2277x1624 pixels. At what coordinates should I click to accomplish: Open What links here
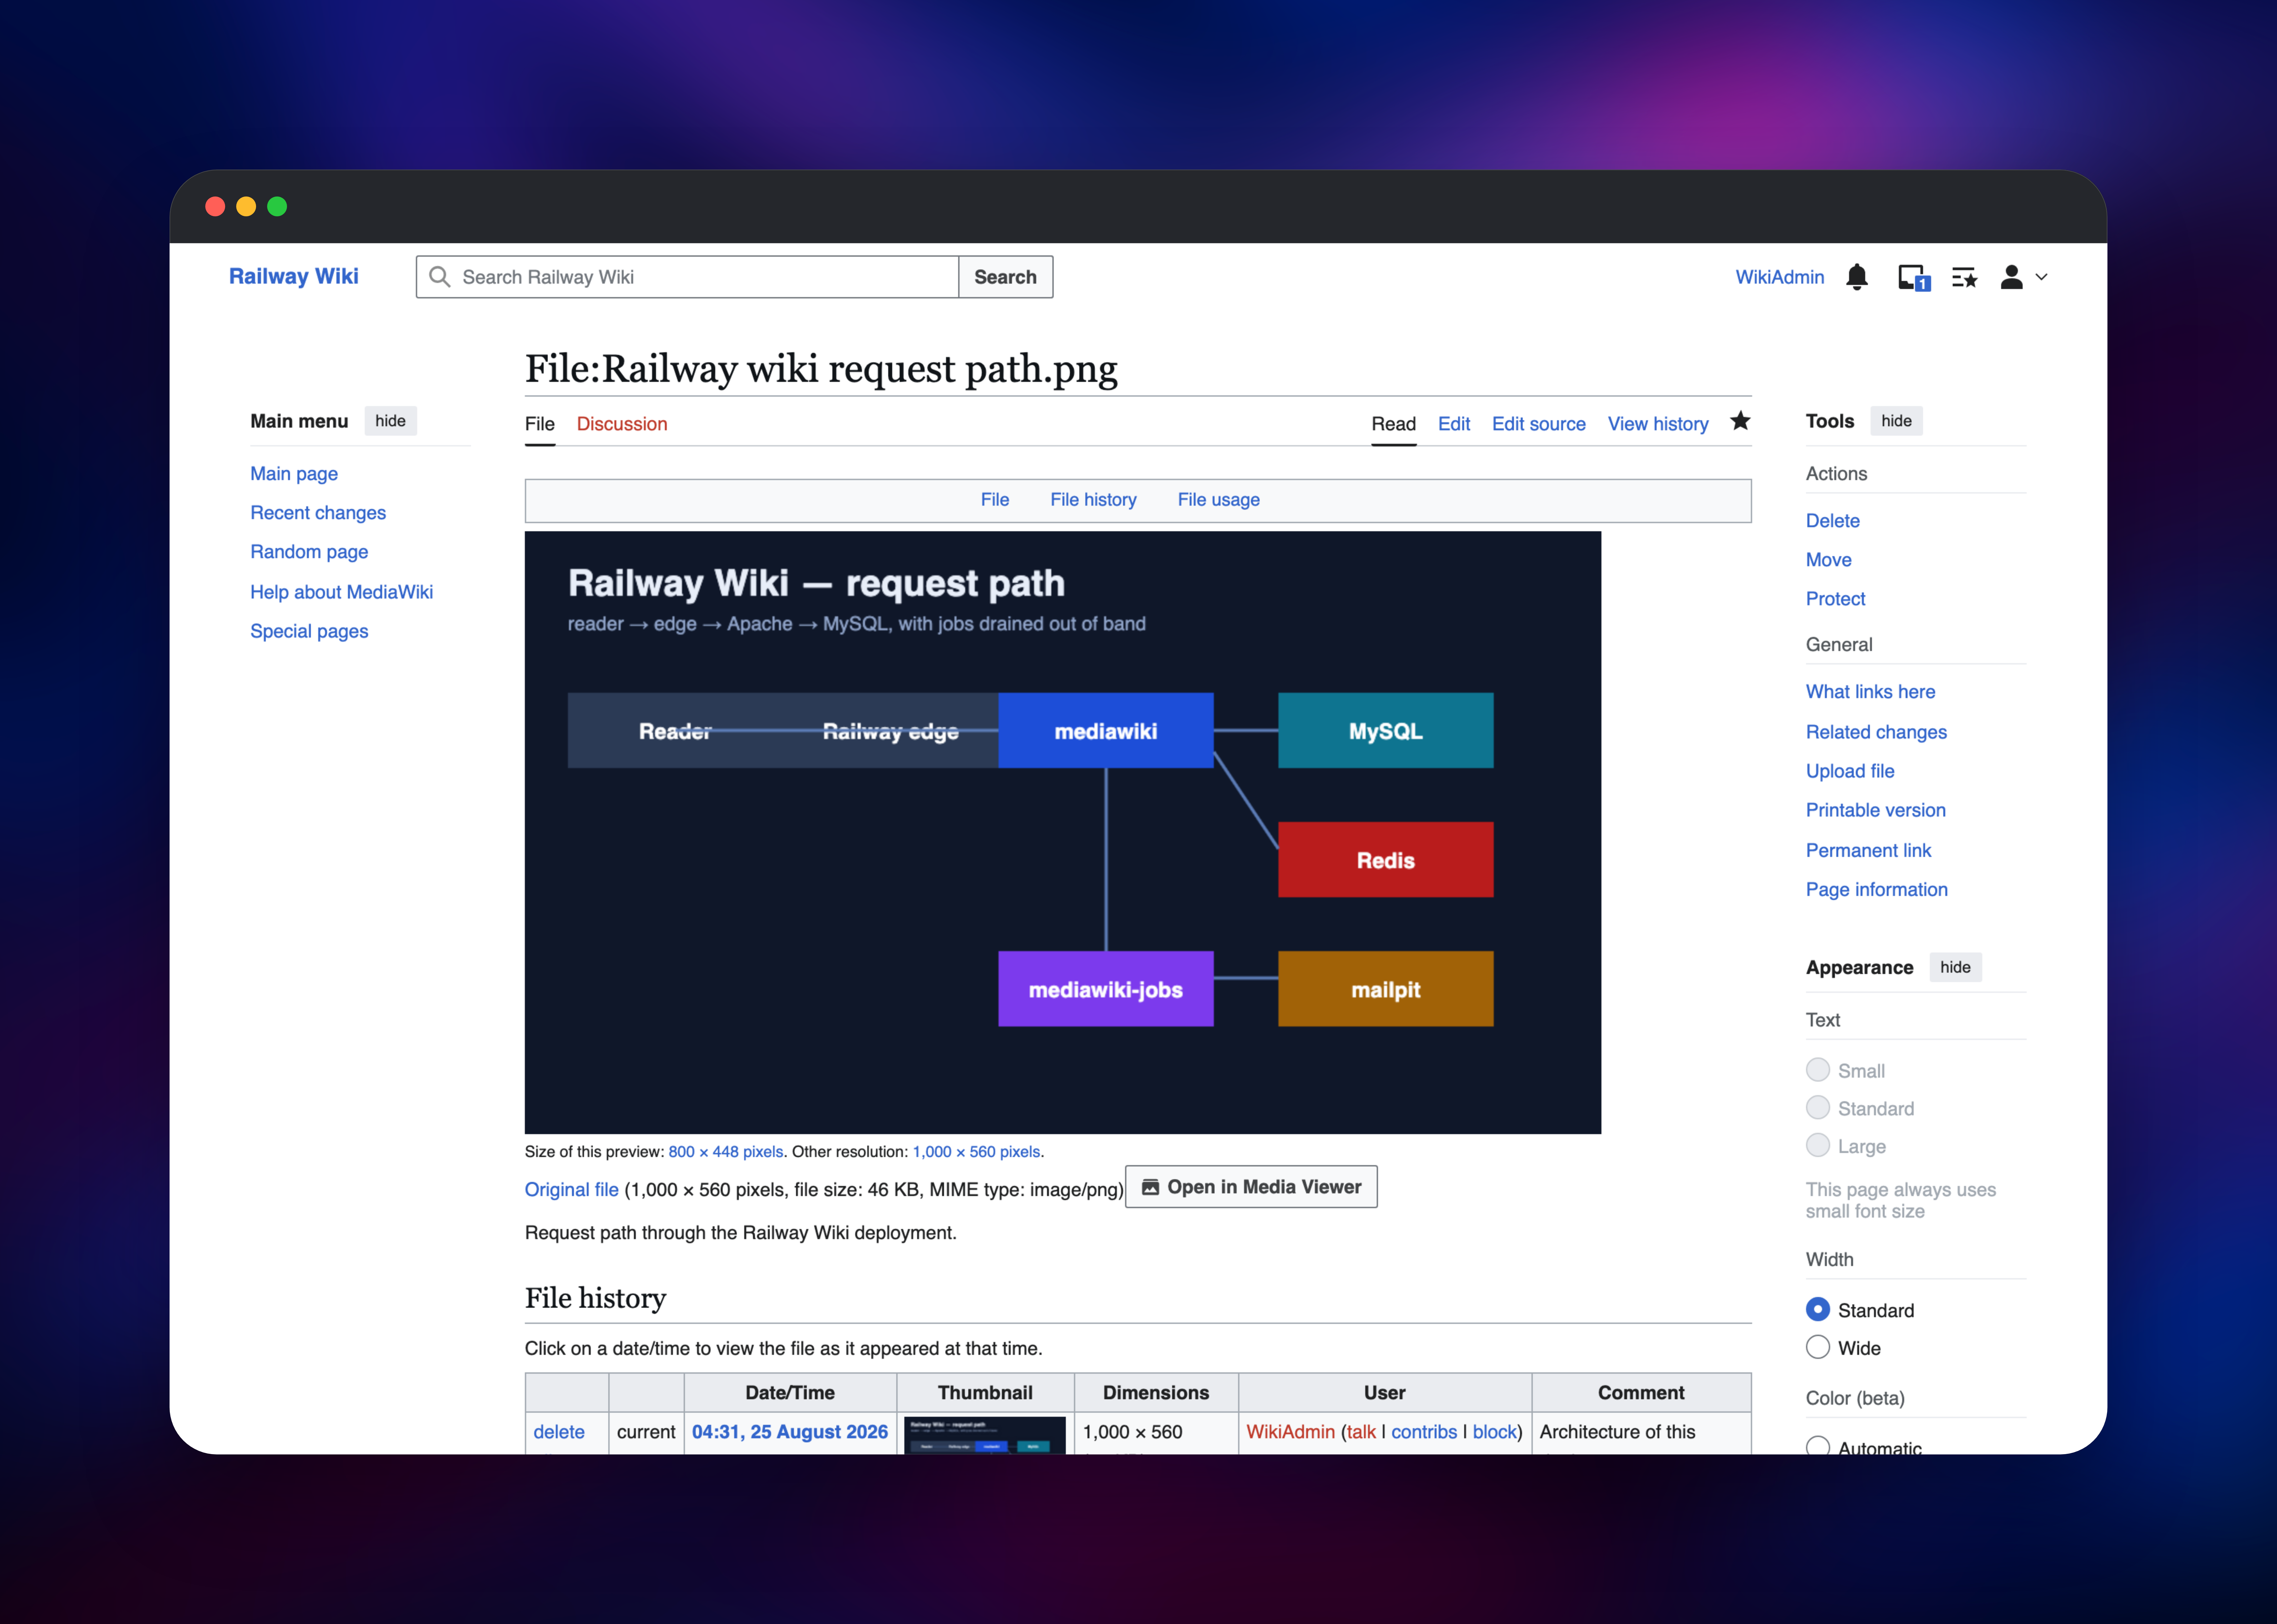[x=1870, y=692]
